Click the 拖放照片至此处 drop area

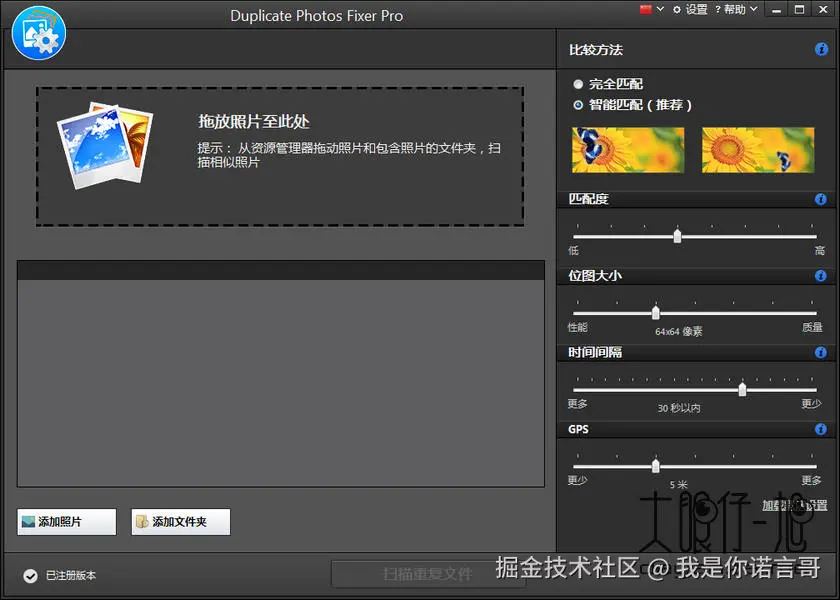pos(280,156)
